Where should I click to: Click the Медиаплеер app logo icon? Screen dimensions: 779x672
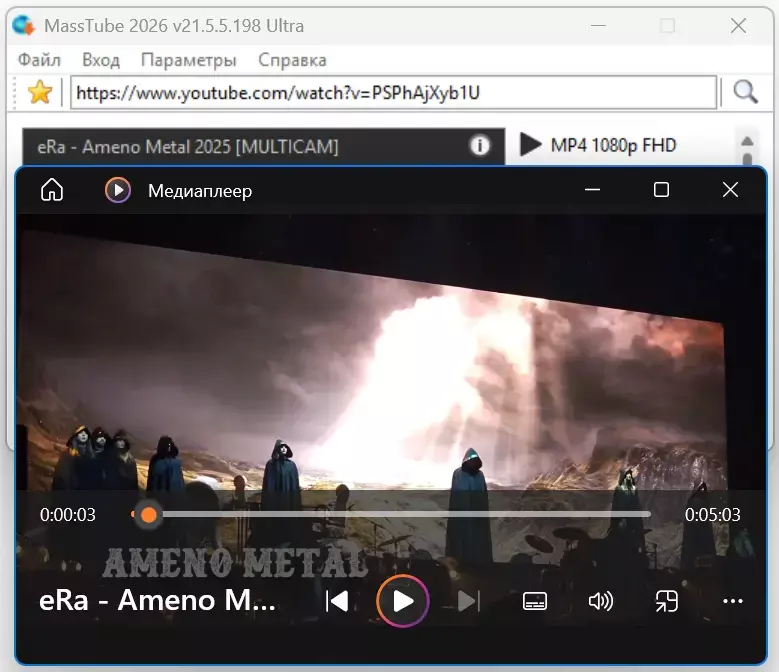pyautogui.click(x=118, y=190)
